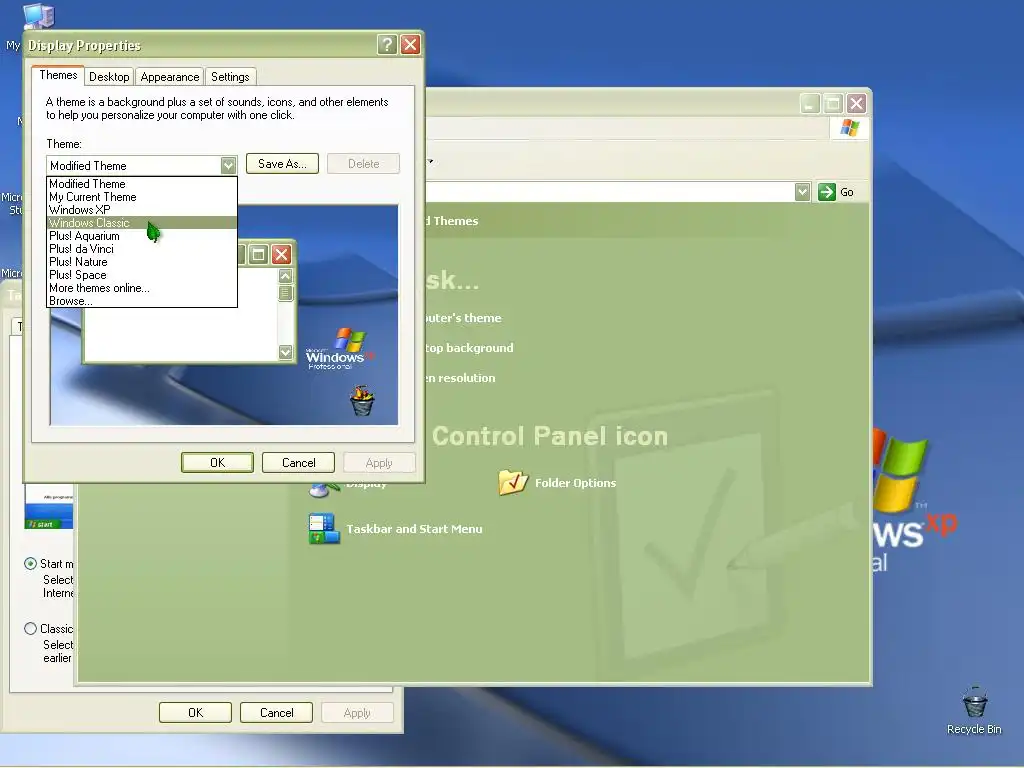Open the Recycle Bin on the desktop

click(974, 711)
